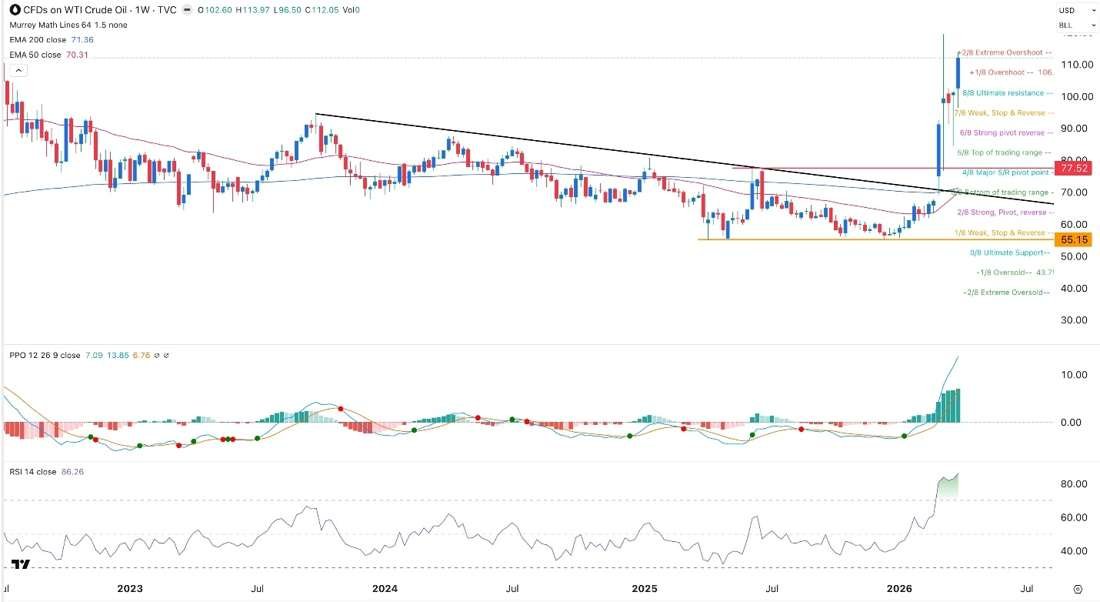This screenshot has width=1100, height=602.
Task: Click the '10.00' value on the PPO scale
Action: coord(1074,375)
